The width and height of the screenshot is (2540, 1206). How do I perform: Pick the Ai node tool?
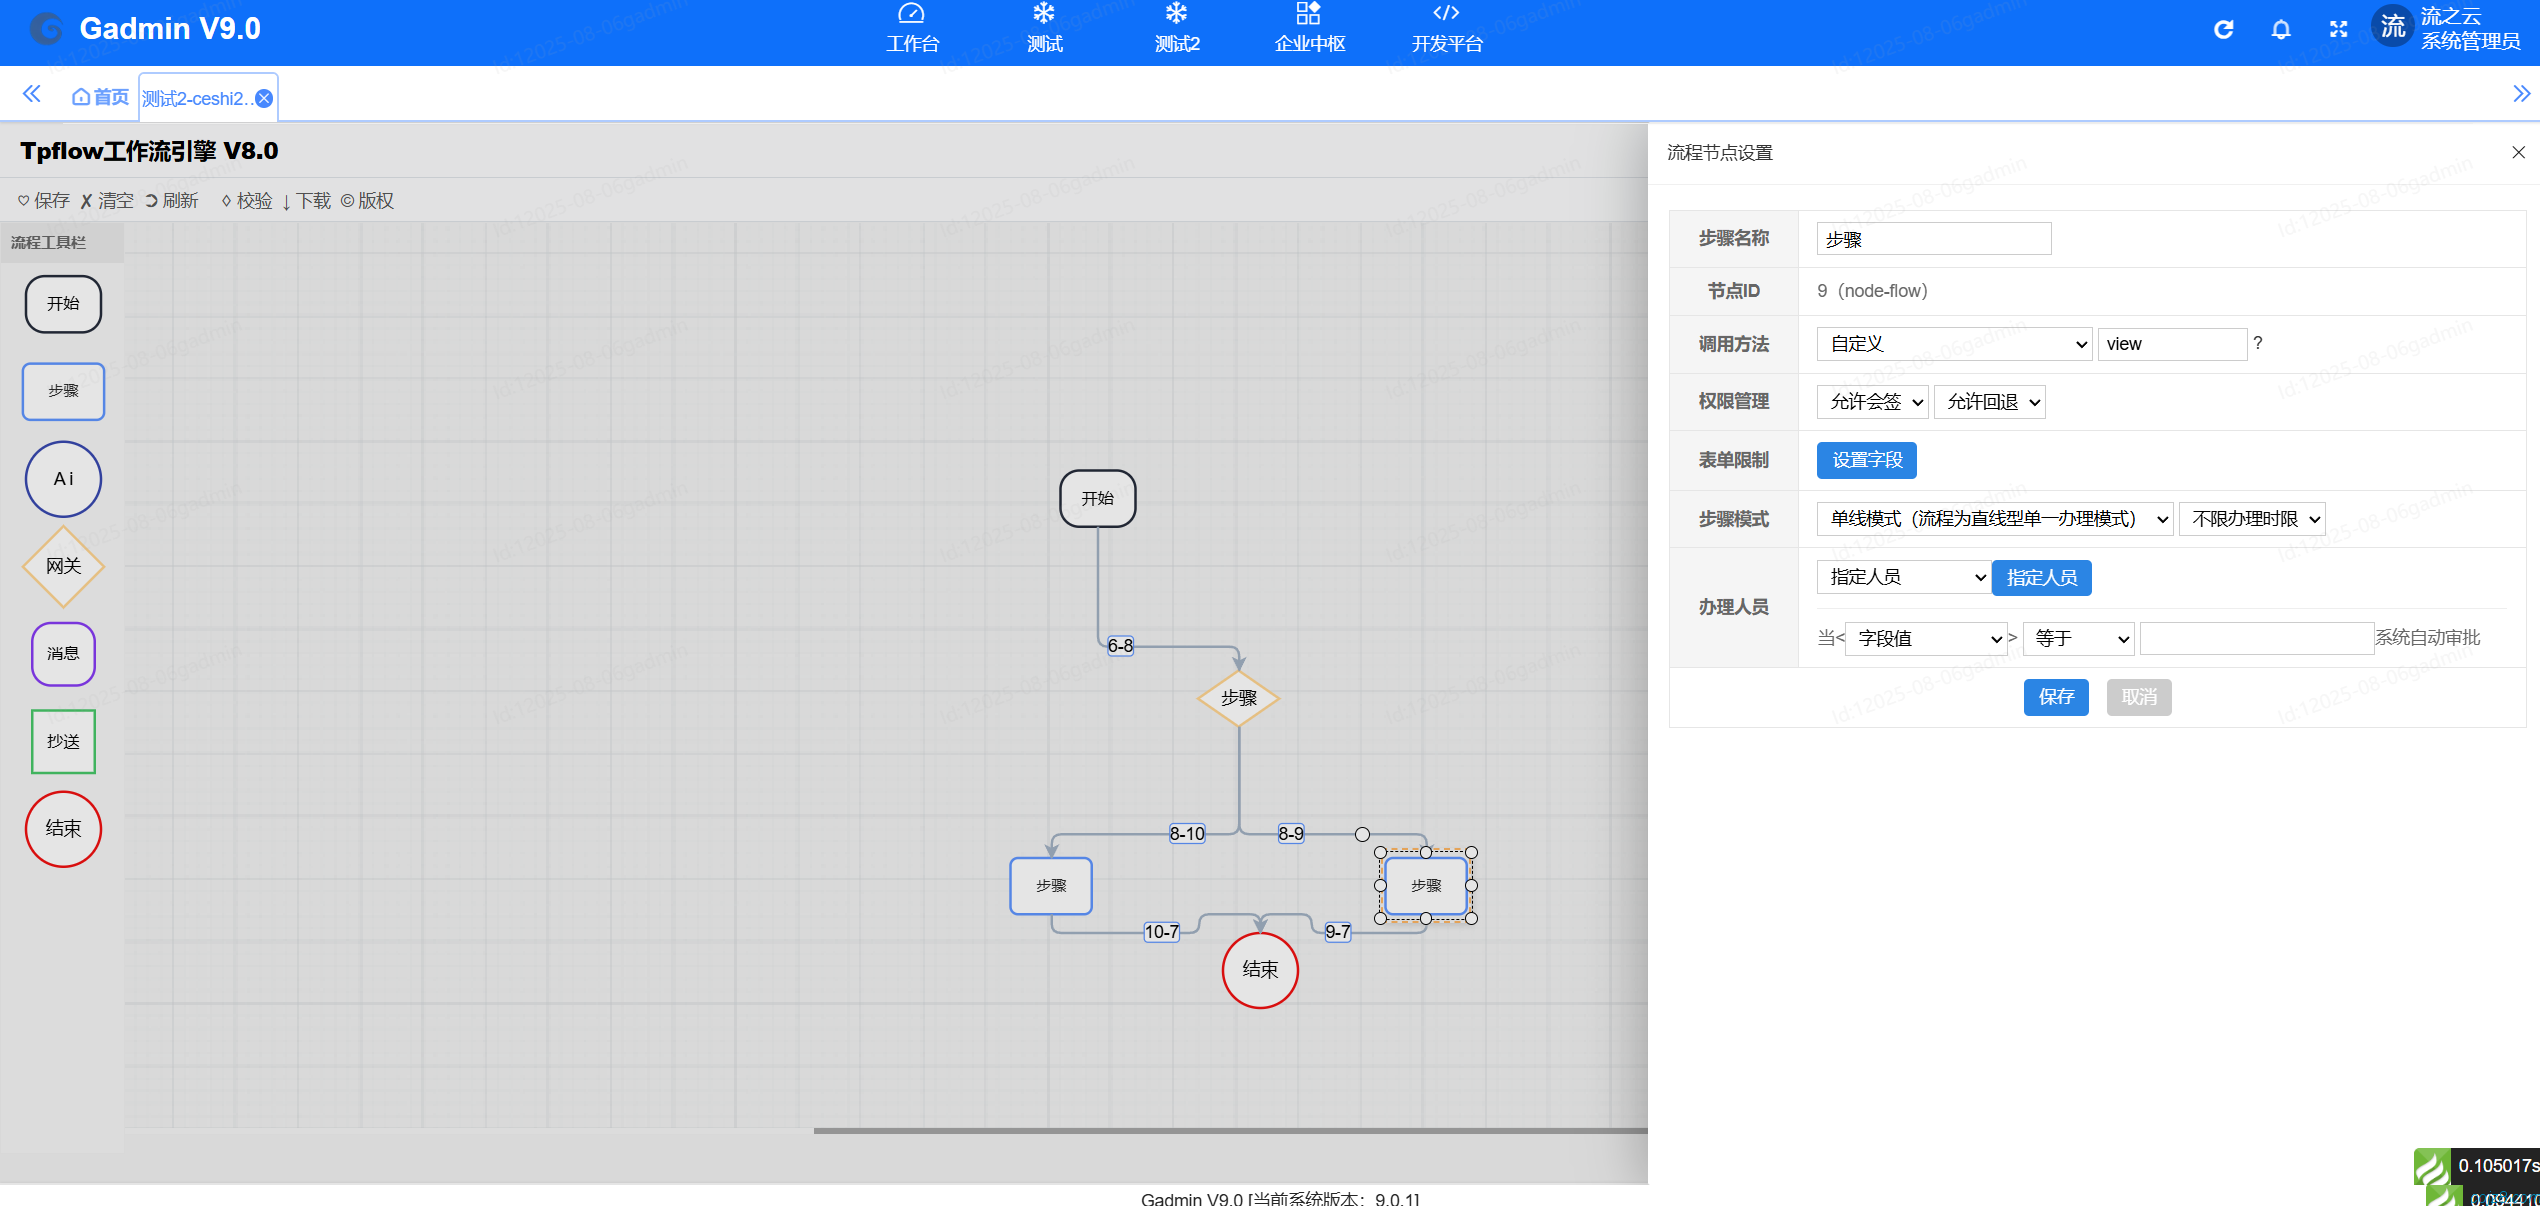click(x=63, y=479)
